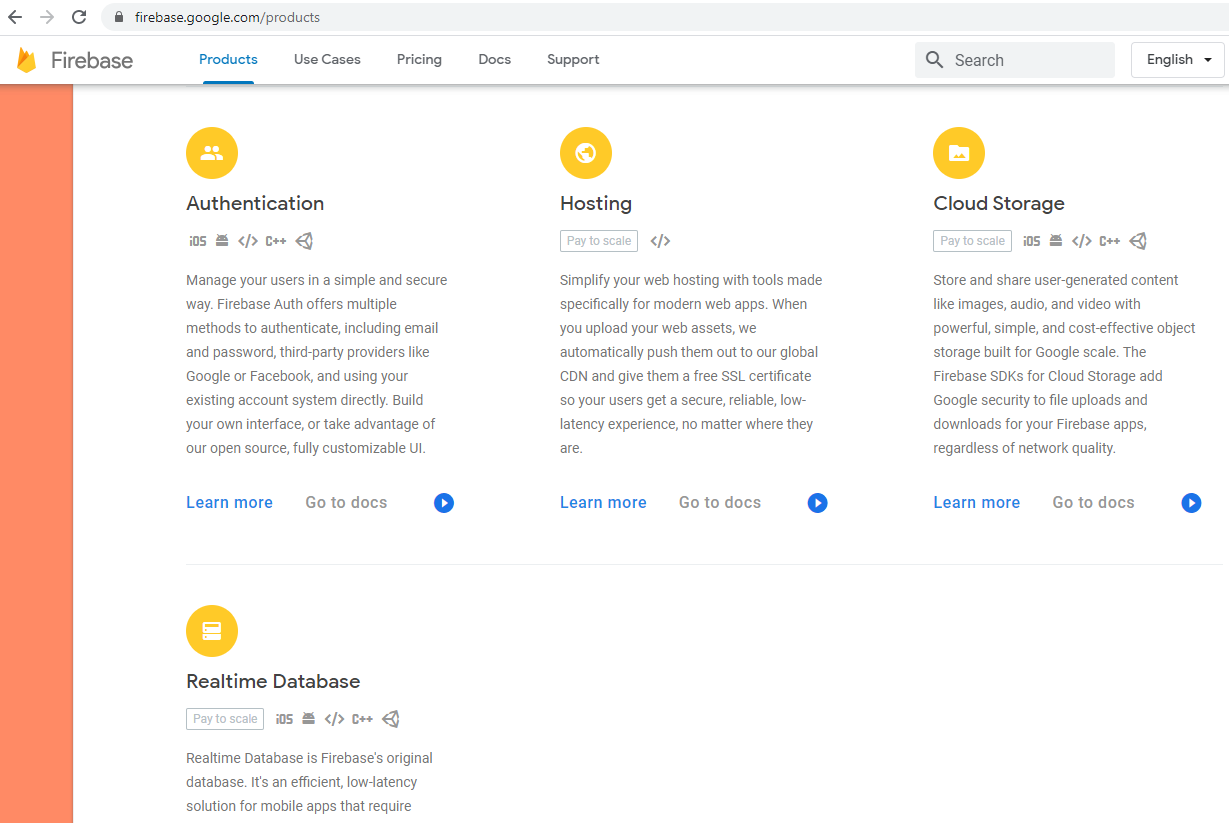The image size is (1229, 823).
Task: Open Docs in the navigation bar
Action: click(494, 60)
